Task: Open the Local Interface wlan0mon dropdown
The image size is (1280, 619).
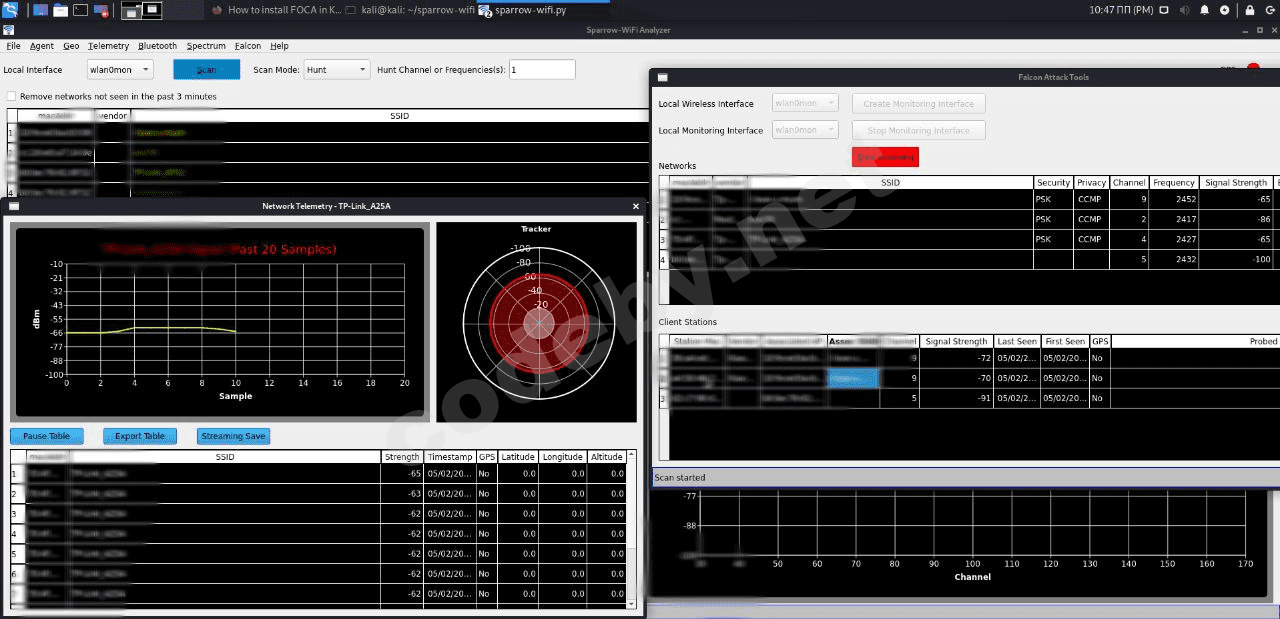Action: pos(120,70)
